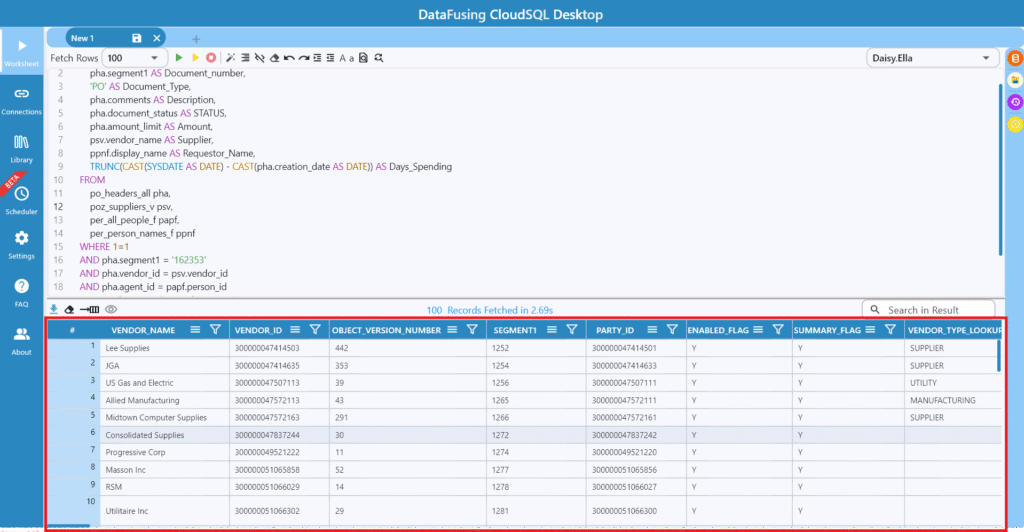
Task: Click the document search icon in toolbar
Action: [364, 58]
